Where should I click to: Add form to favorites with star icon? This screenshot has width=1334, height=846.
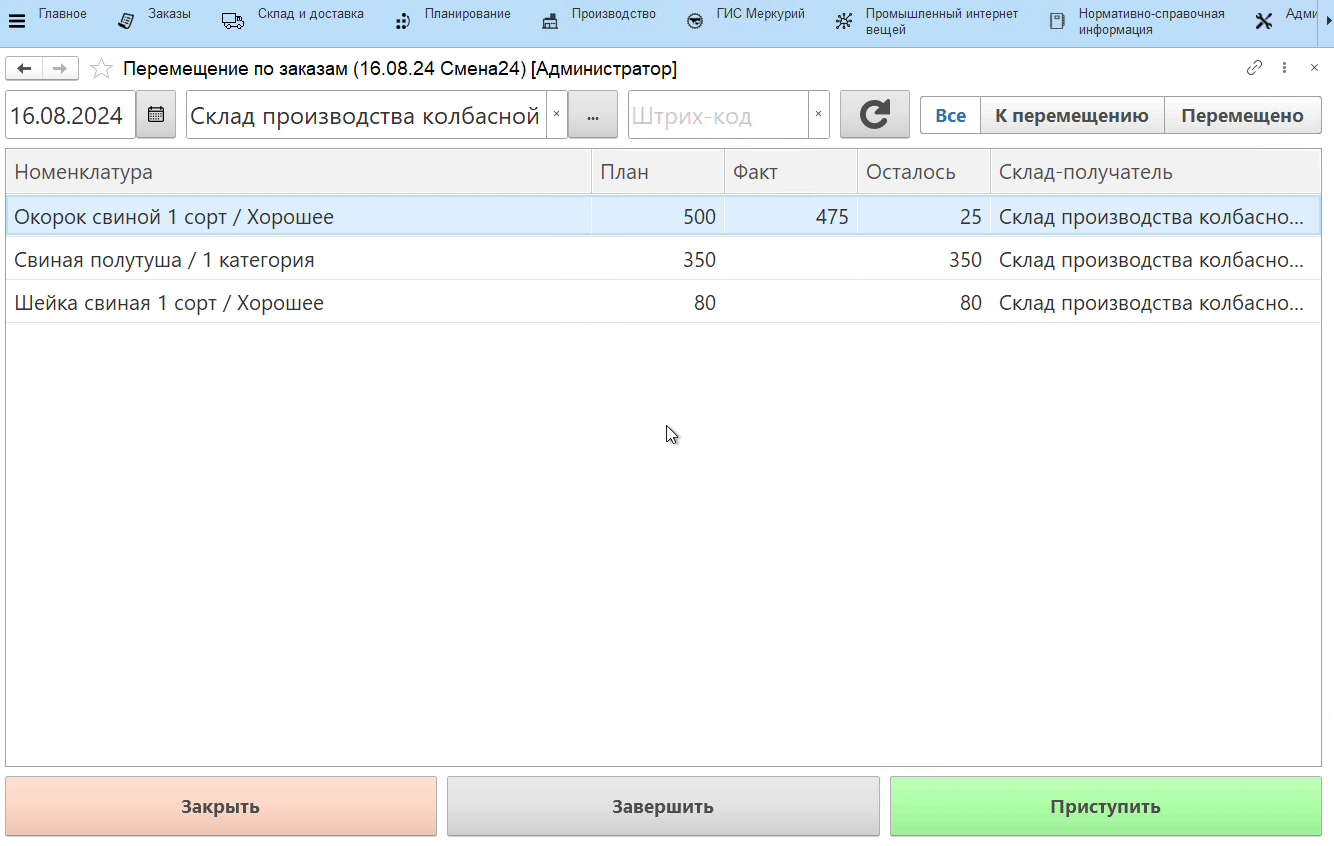[101, 69]
